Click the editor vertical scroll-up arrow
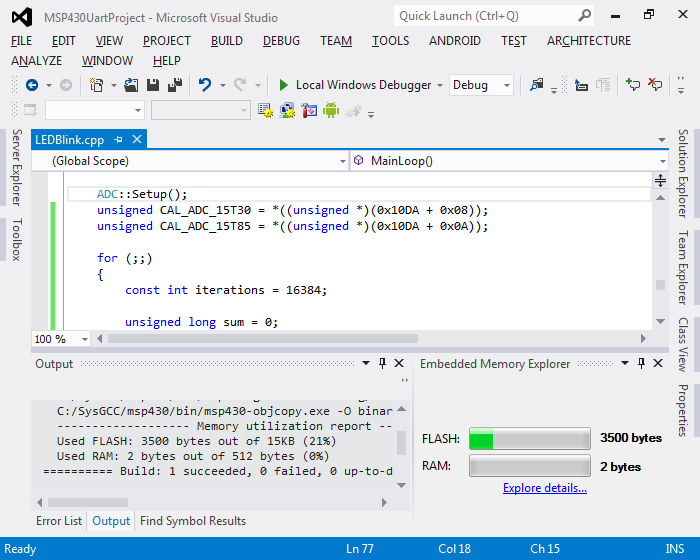This screenshot has width=700, height=560. pyautogui.click(x=661, y=198)
